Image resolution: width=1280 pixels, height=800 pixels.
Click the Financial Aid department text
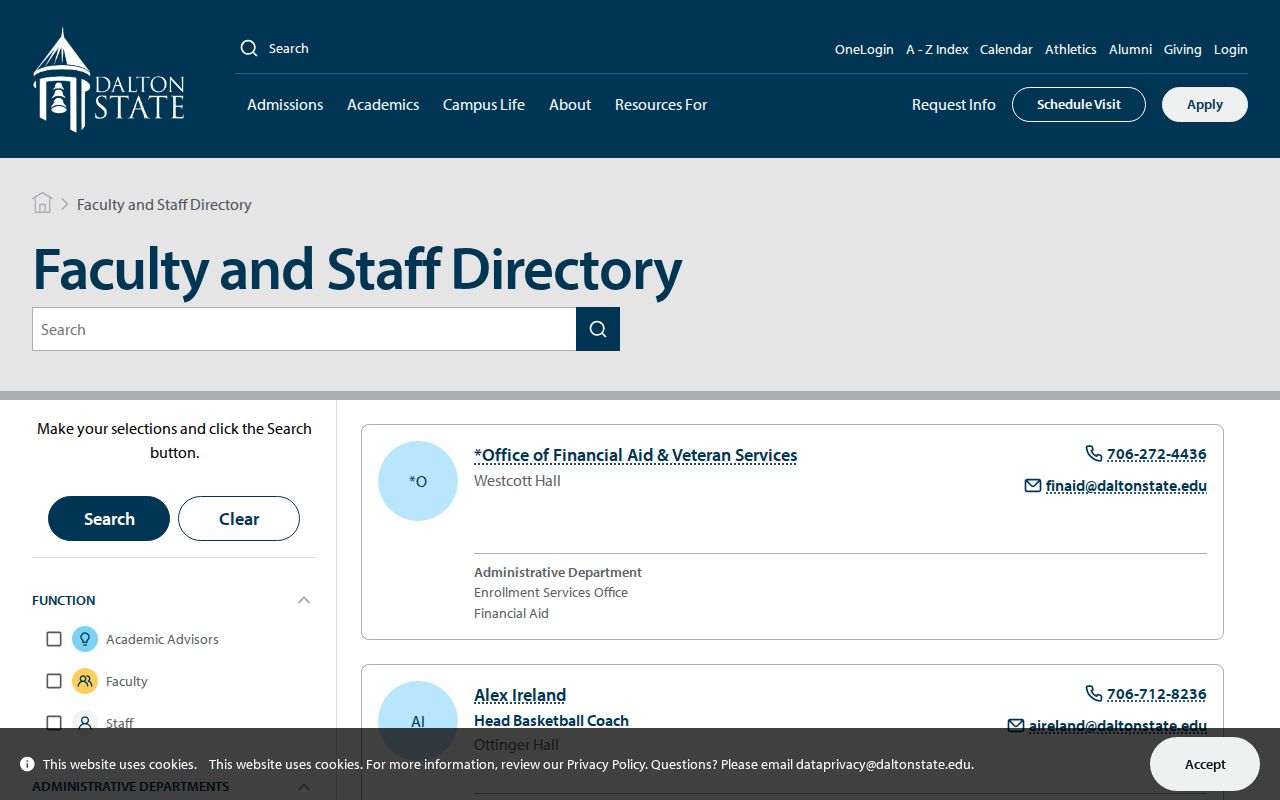(x=511, y=614)
